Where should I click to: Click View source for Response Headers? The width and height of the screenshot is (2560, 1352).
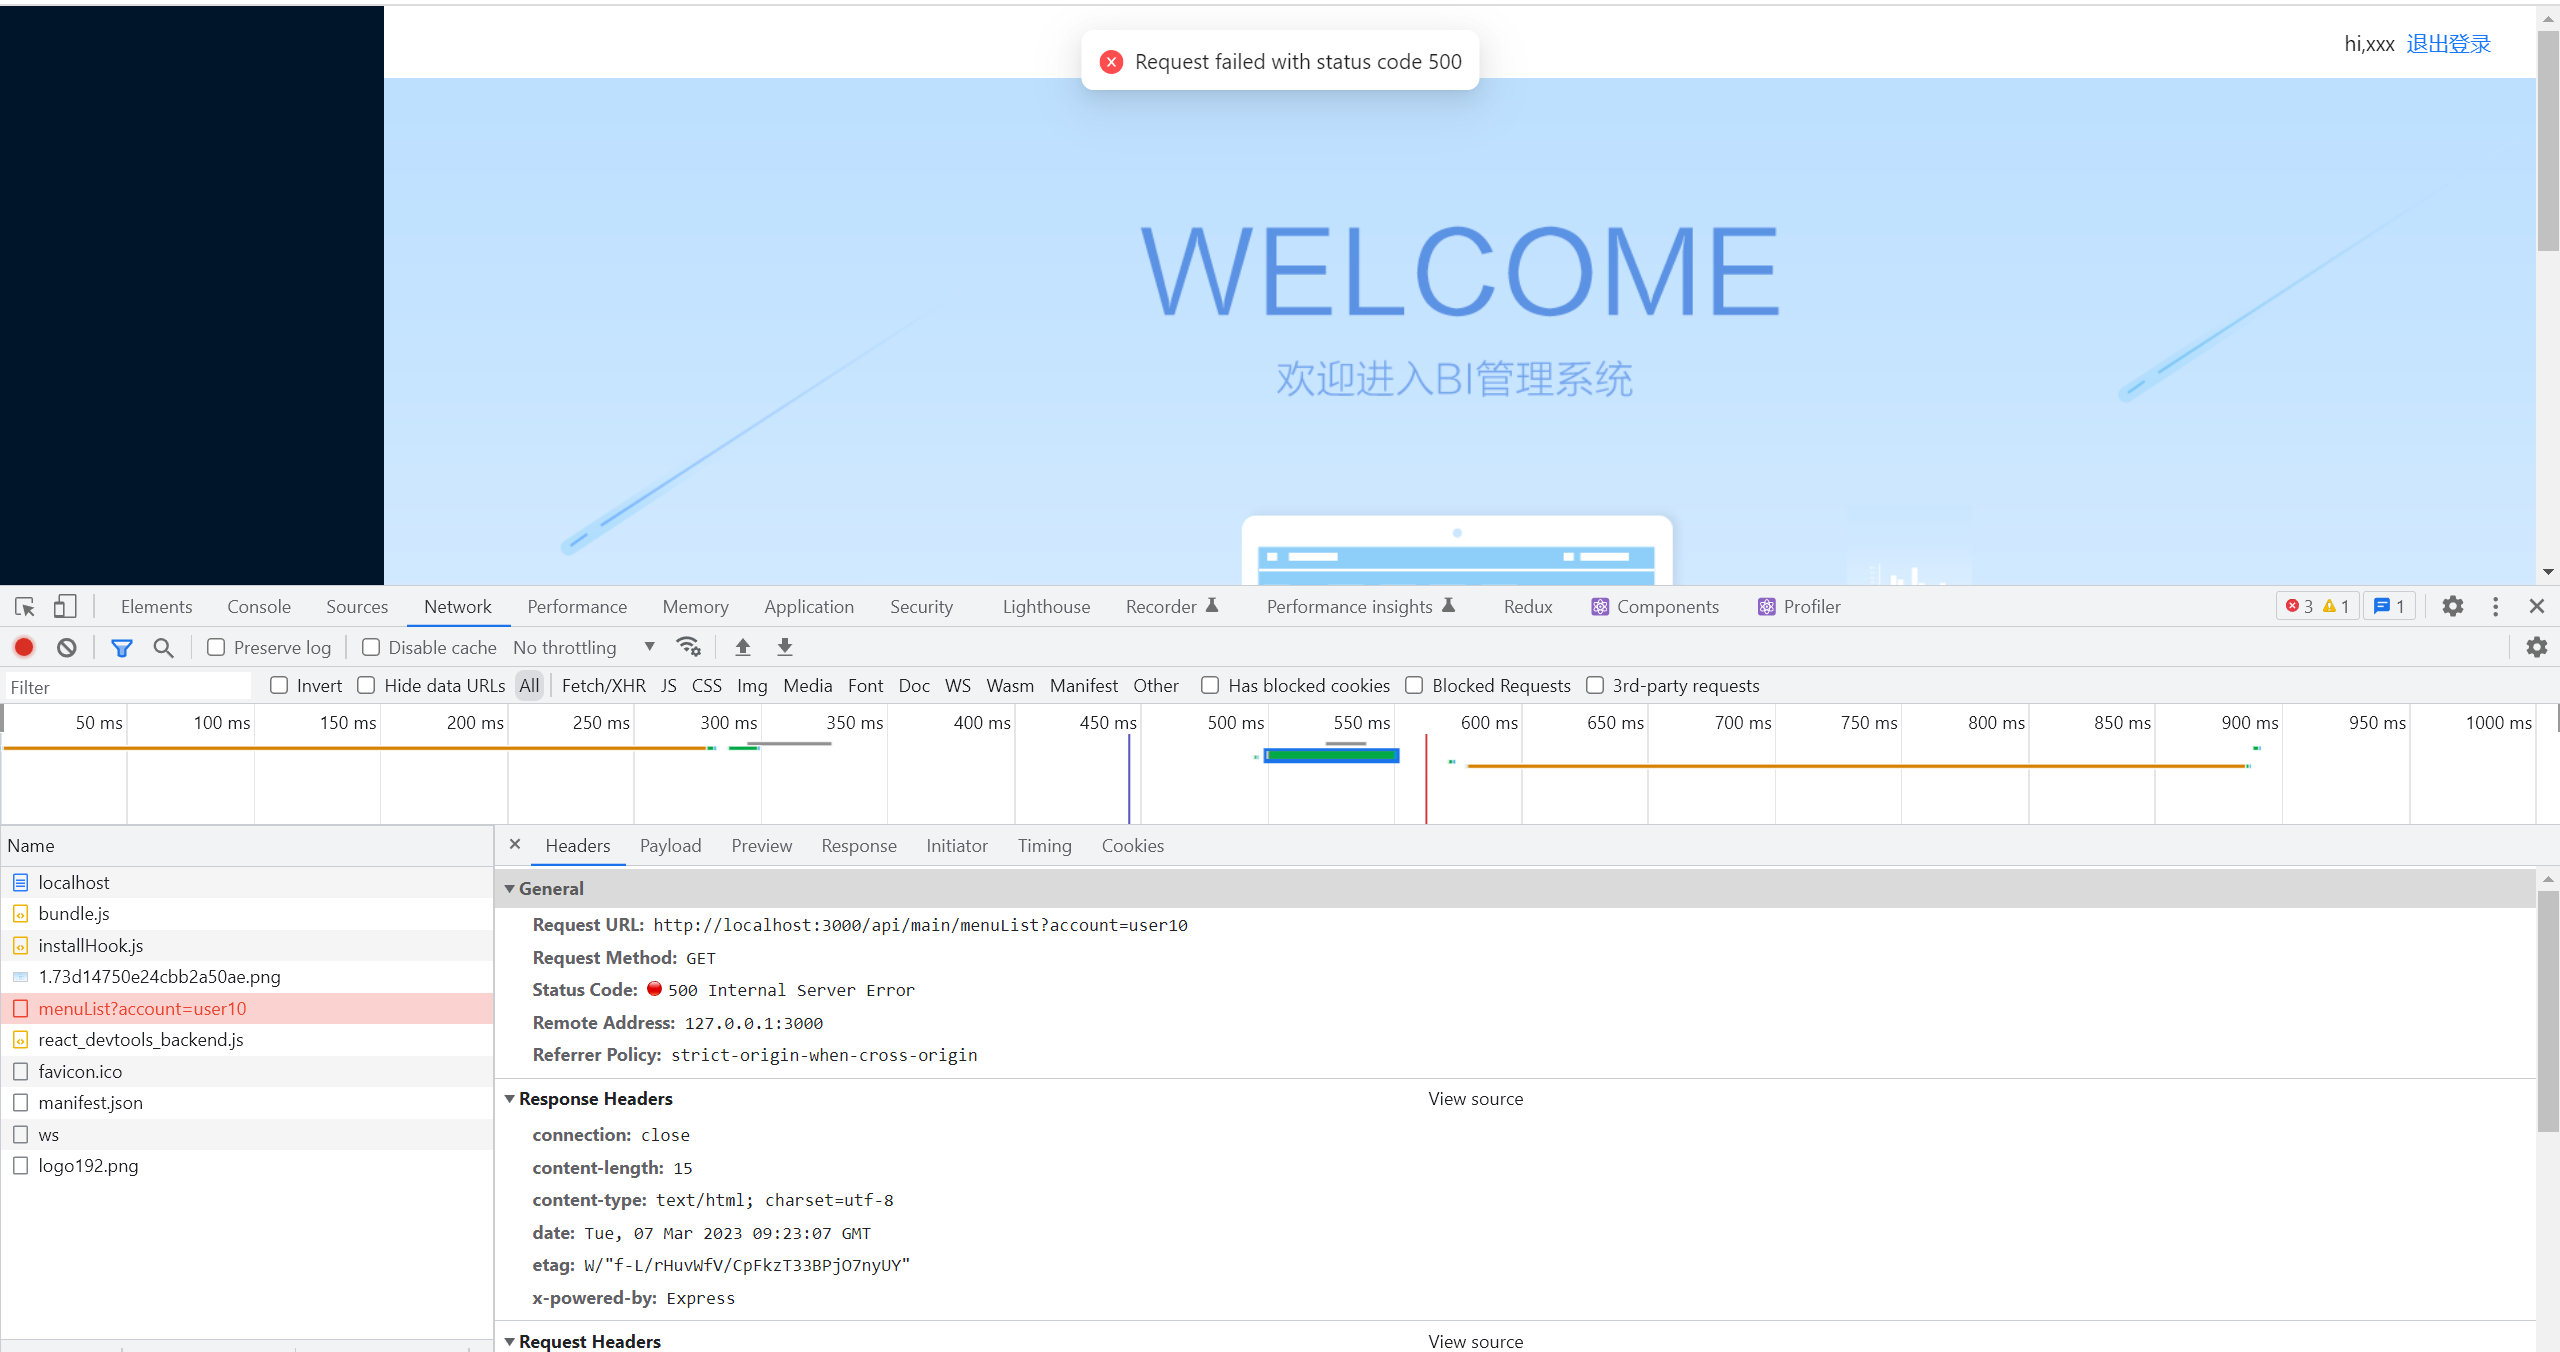[1475, 1098]
